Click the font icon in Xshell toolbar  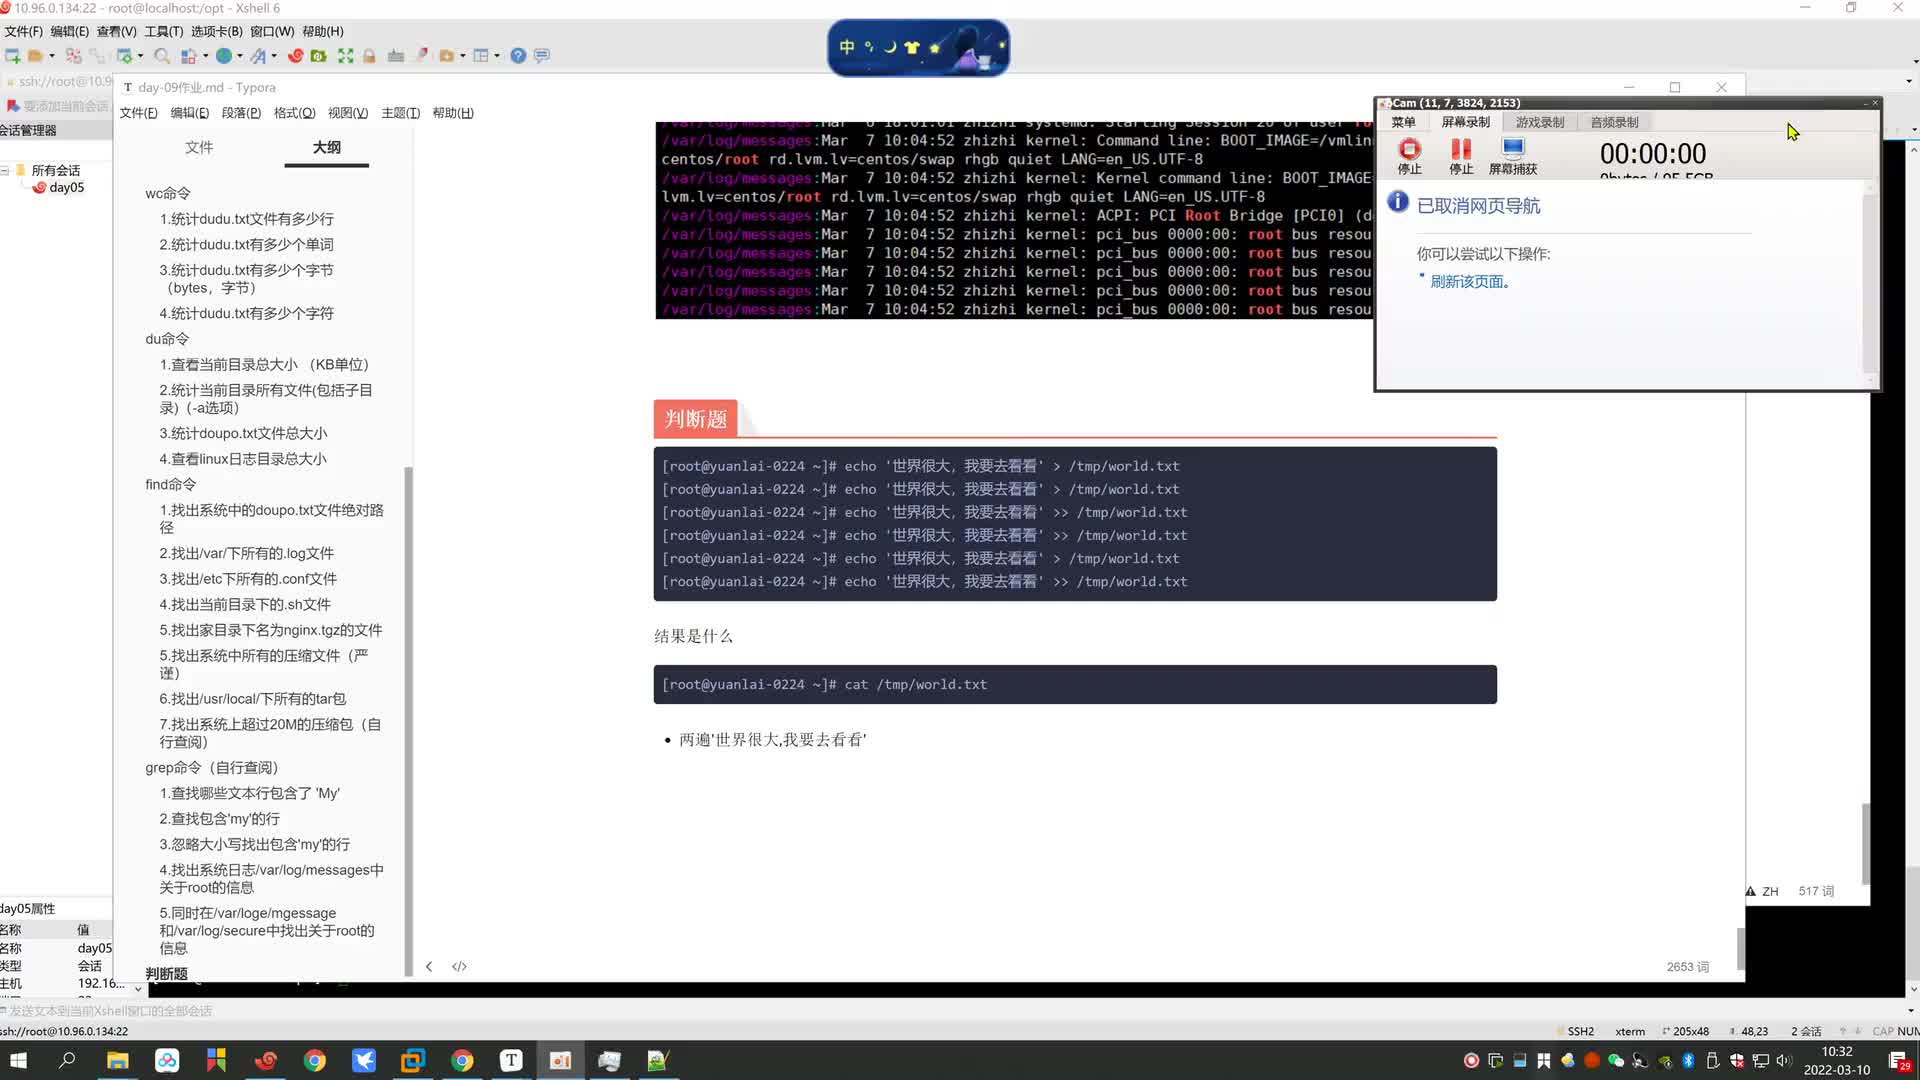point(259,56)
